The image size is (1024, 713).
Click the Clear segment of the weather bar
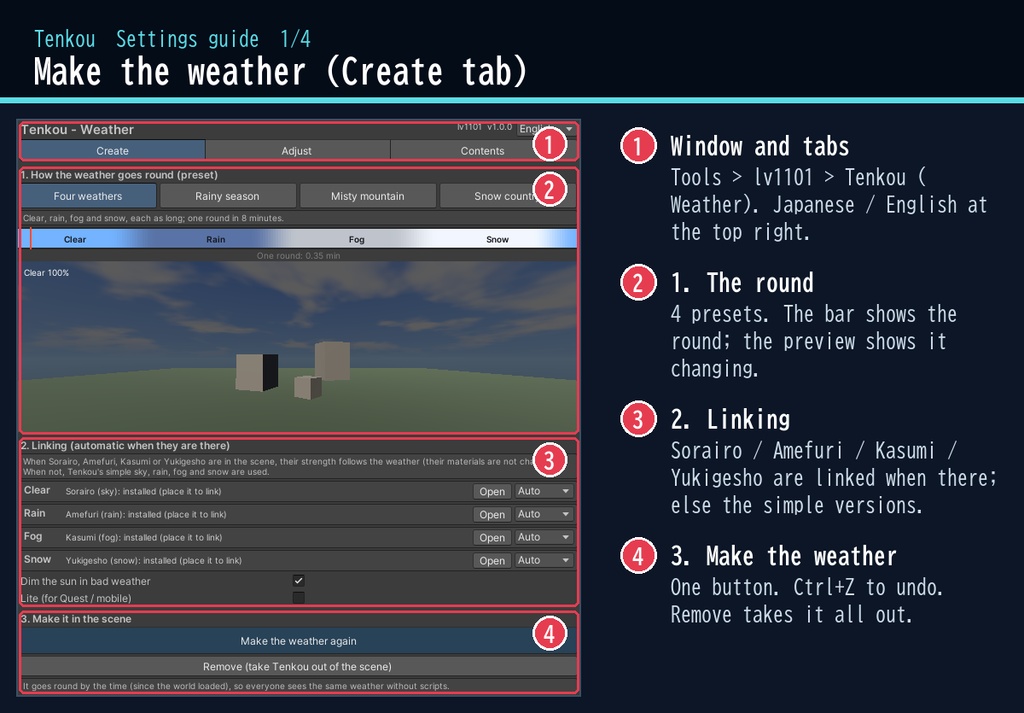click(x=75, y=239)
